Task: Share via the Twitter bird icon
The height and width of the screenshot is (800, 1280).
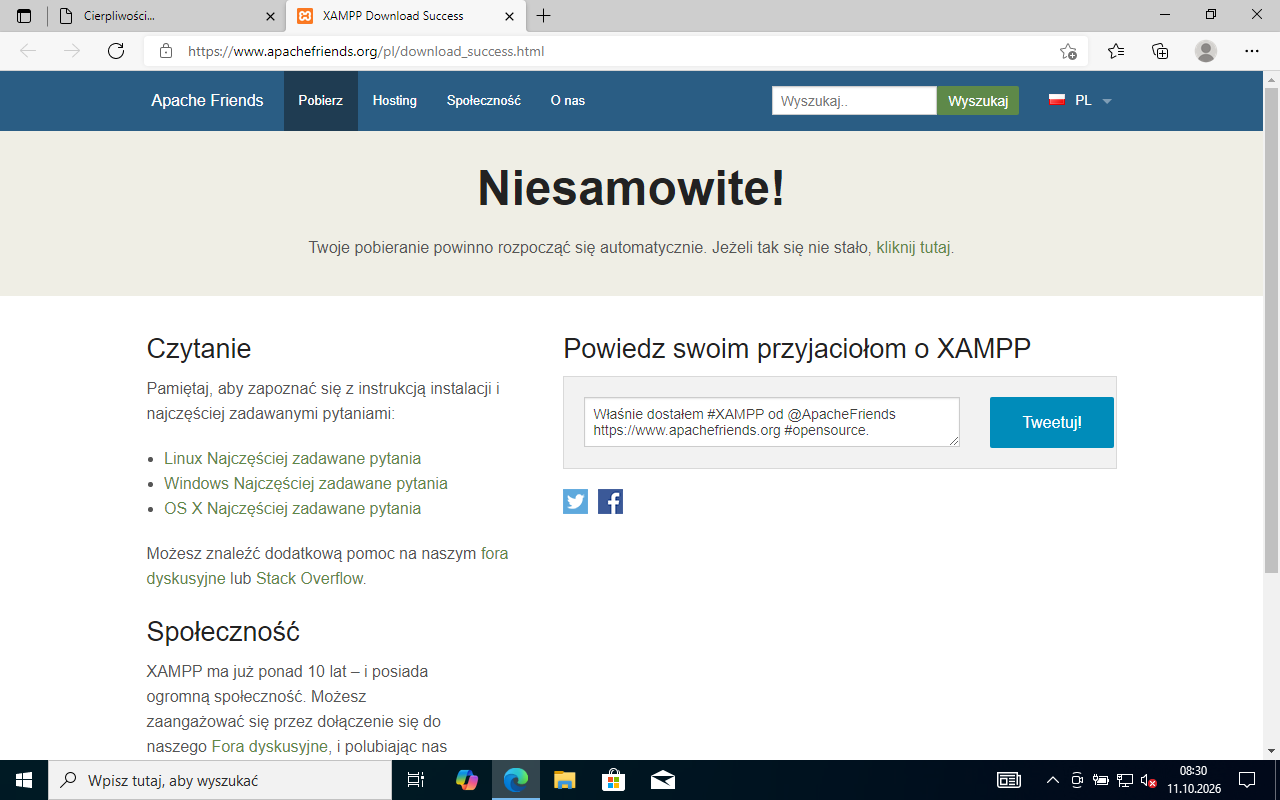Action: coord(575,501)
